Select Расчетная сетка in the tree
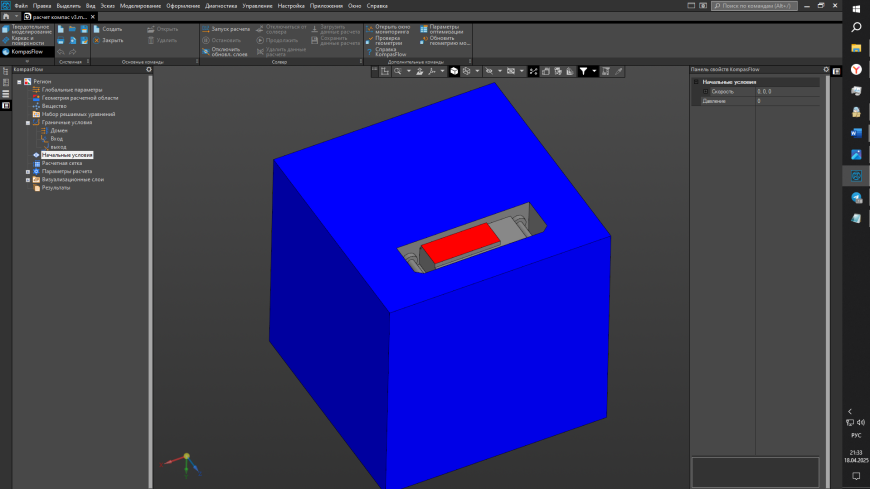 tap(62, 163)
